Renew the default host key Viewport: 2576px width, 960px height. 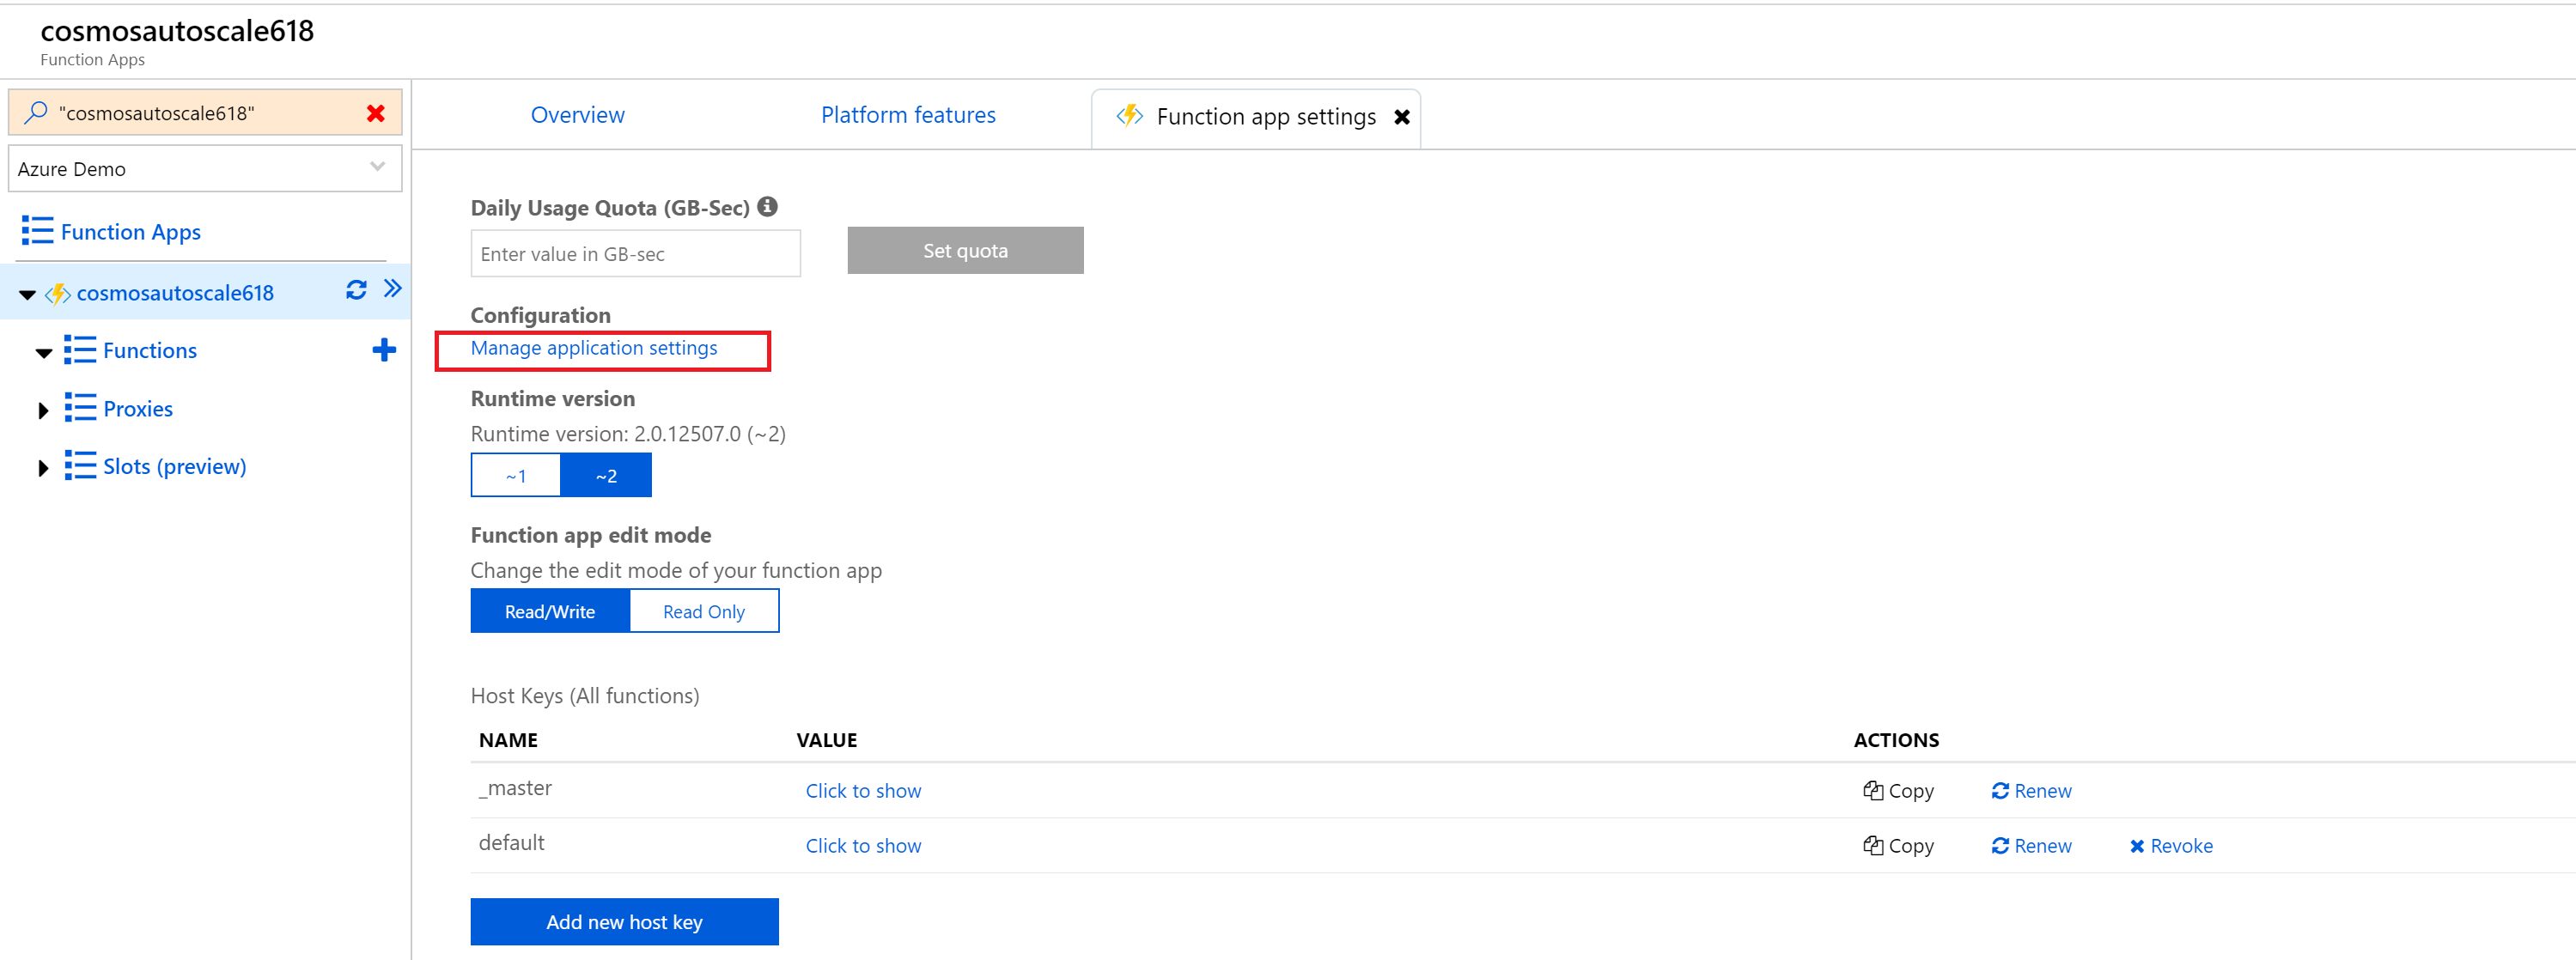(x=2031, y=846)
